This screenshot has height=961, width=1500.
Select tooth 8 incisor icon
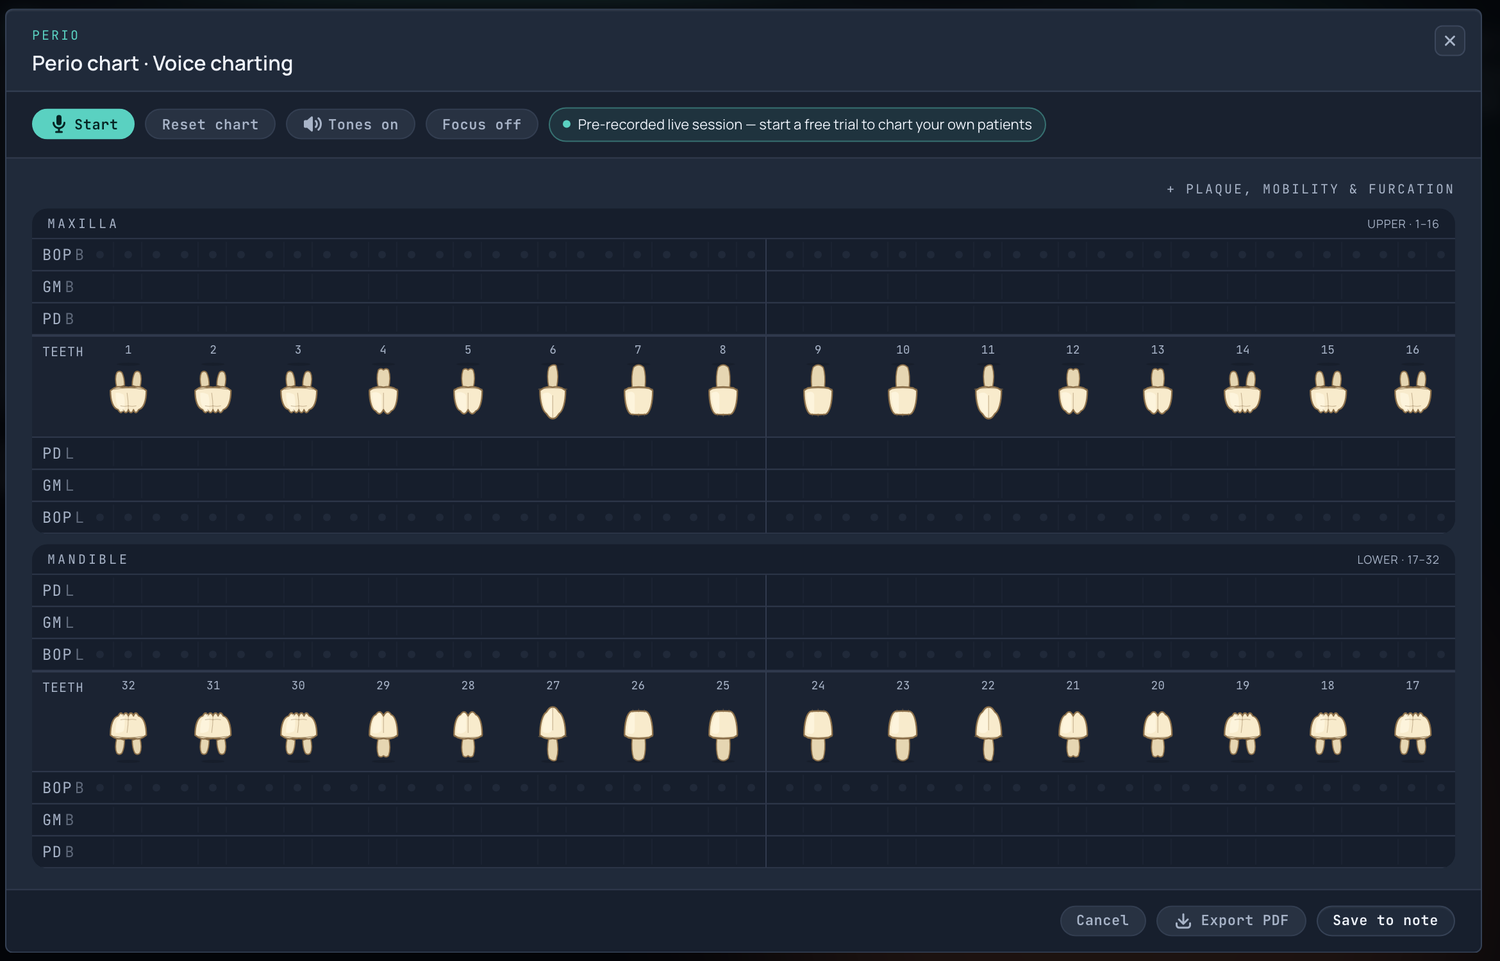coord(723,390)
